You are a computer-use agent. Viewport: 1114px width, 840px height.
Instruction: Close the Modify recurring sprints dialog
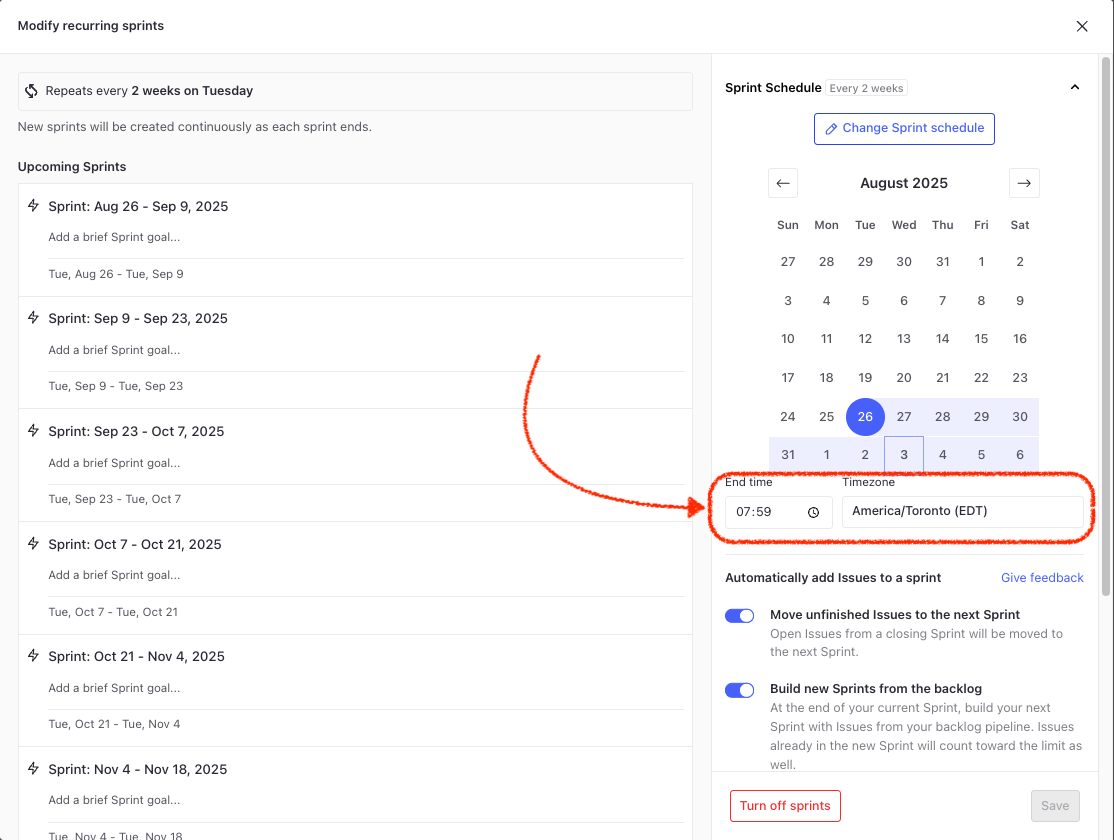[1081, 26]
